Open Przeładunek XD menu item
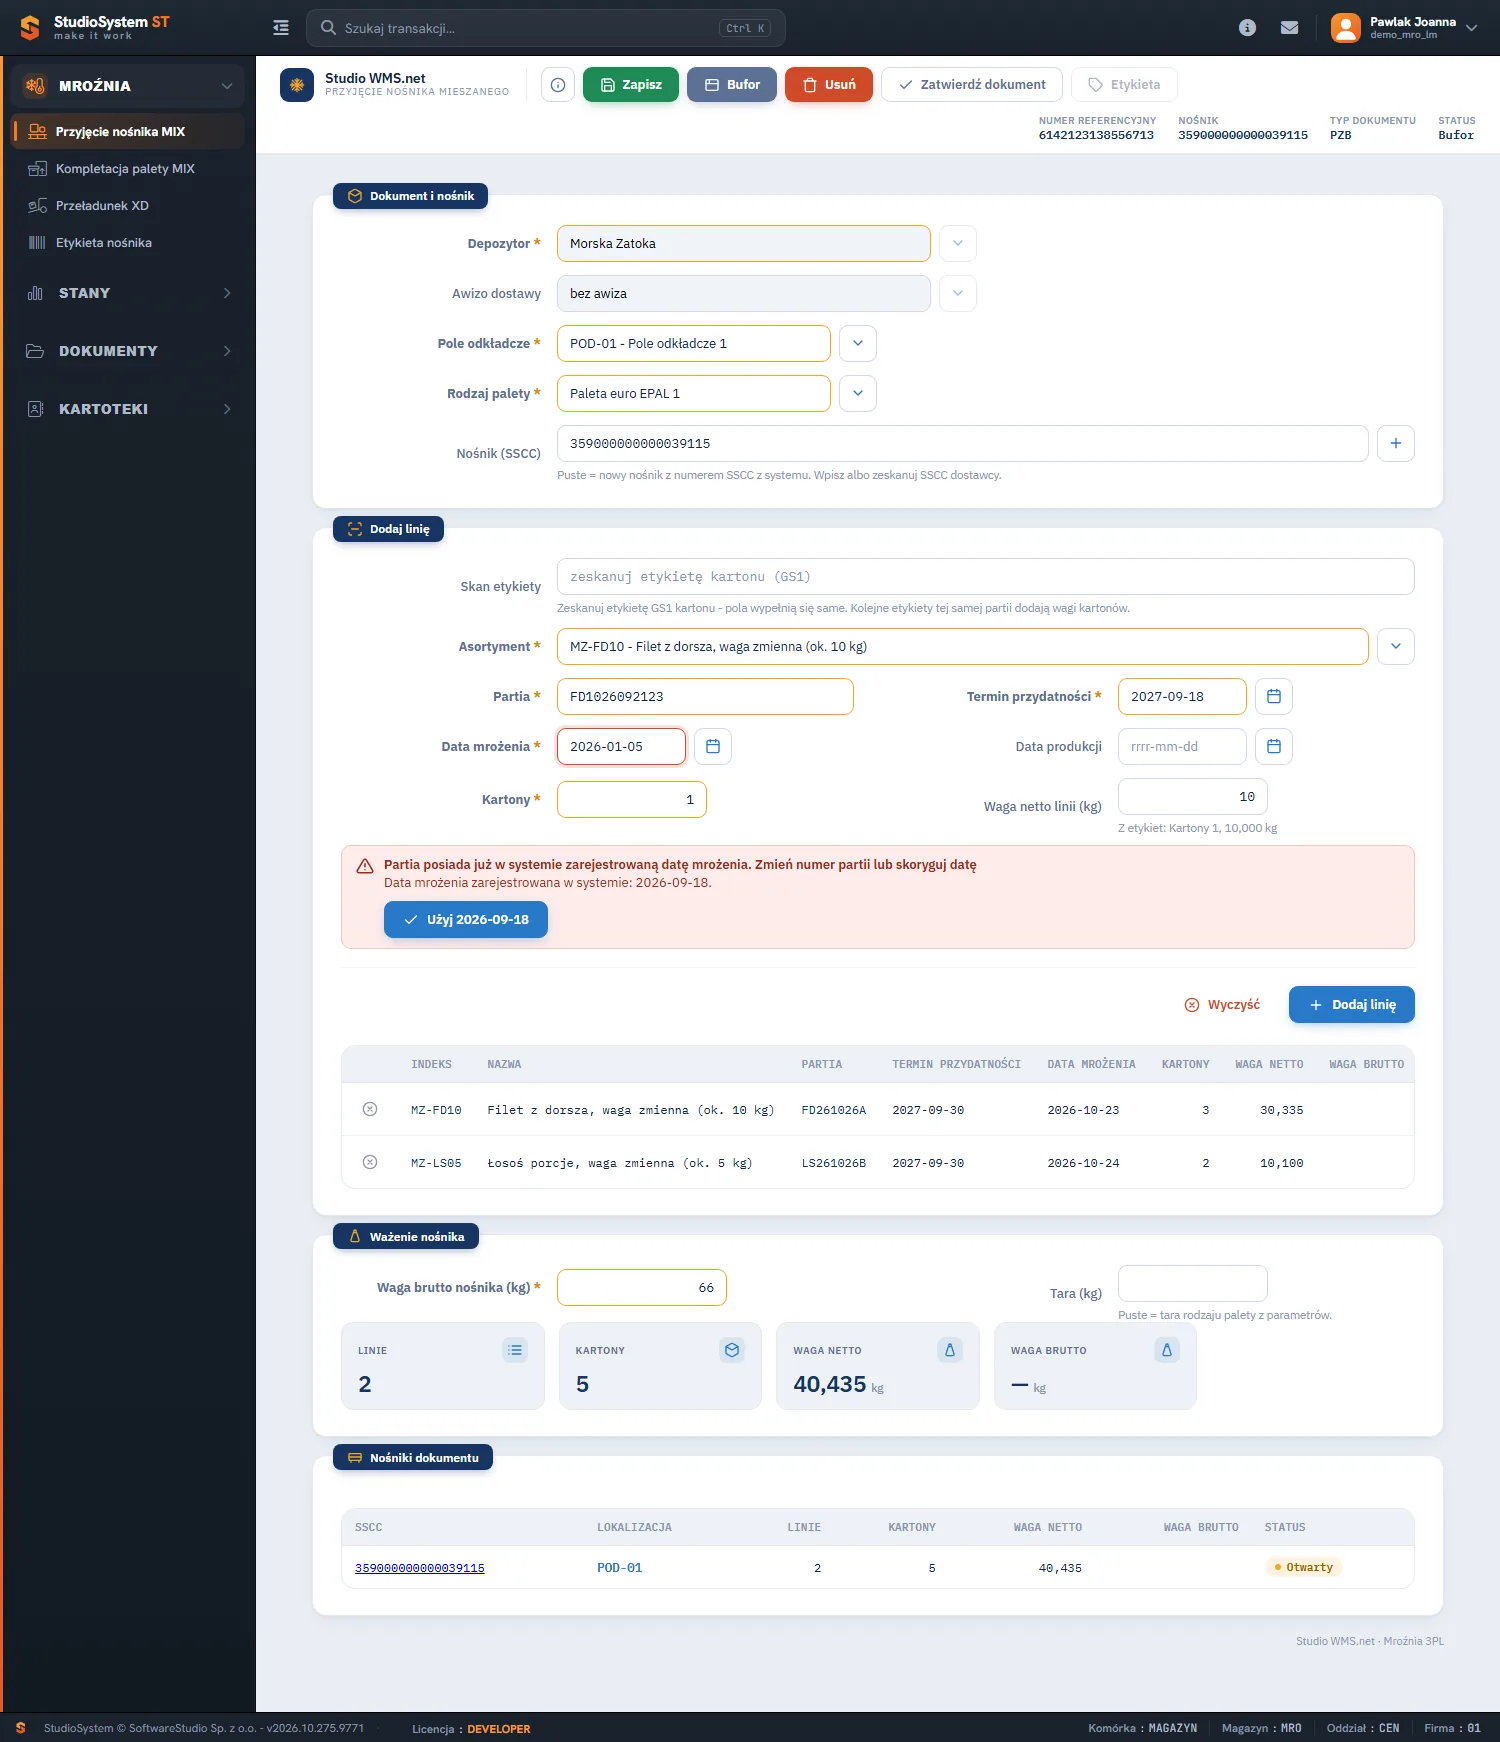Screen dimensions: 1500x1742 click(128, 206)
